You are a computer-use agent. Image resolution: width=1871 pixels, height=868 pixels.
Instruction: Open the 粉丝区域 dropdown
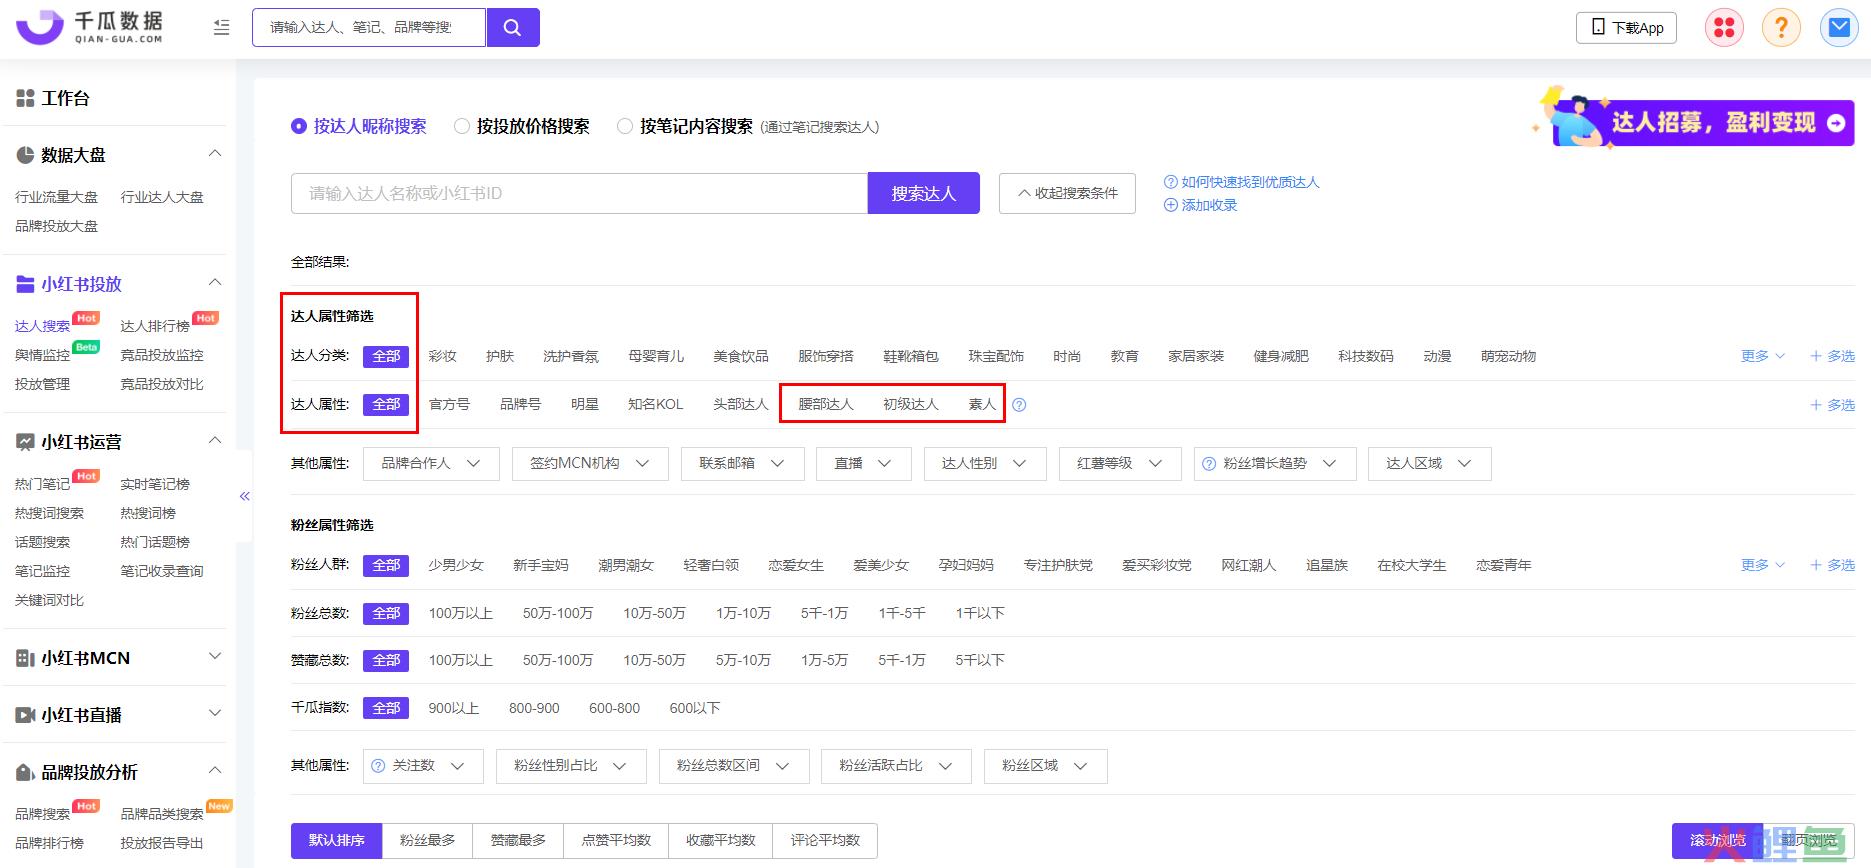(1046, 766)
